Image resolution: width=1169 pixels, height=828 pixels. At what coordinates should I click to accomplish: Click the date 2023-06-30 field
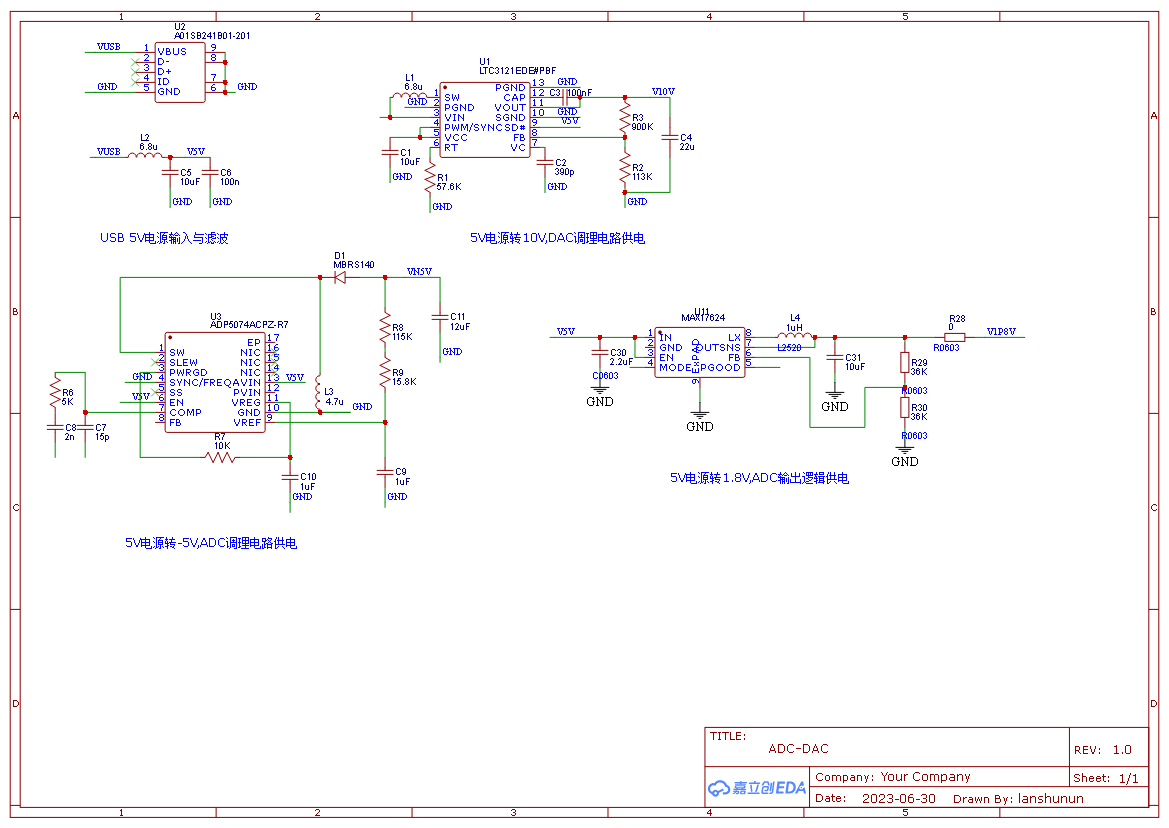[x=898, y=798]
